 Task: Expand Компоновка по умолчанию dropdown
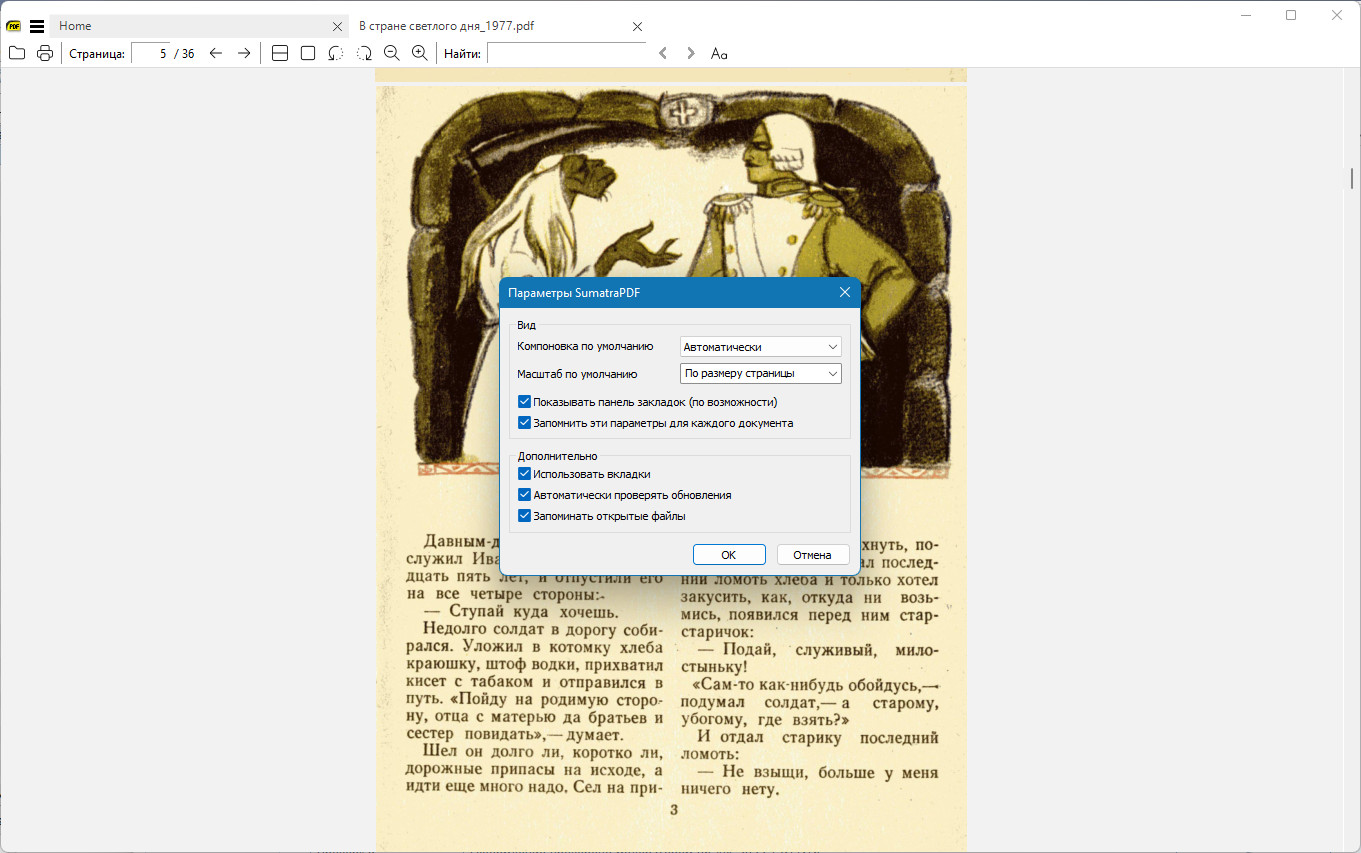click(x=760, y=347)
